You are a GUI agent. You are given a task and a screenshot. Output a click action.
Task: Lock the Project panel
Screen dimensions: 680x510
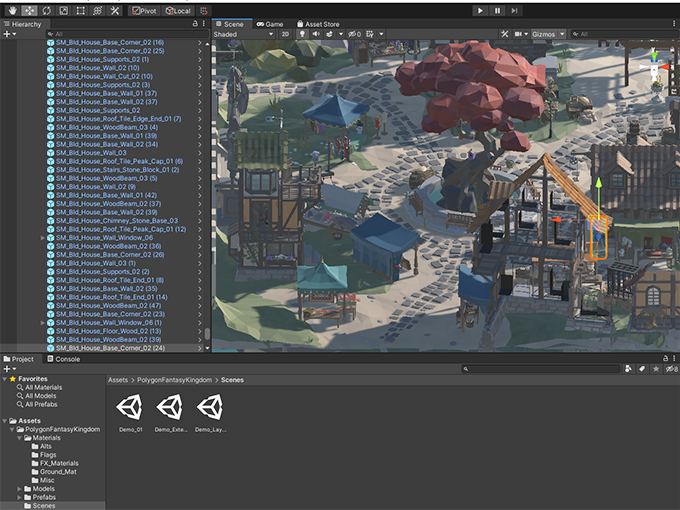click(665, 359)
